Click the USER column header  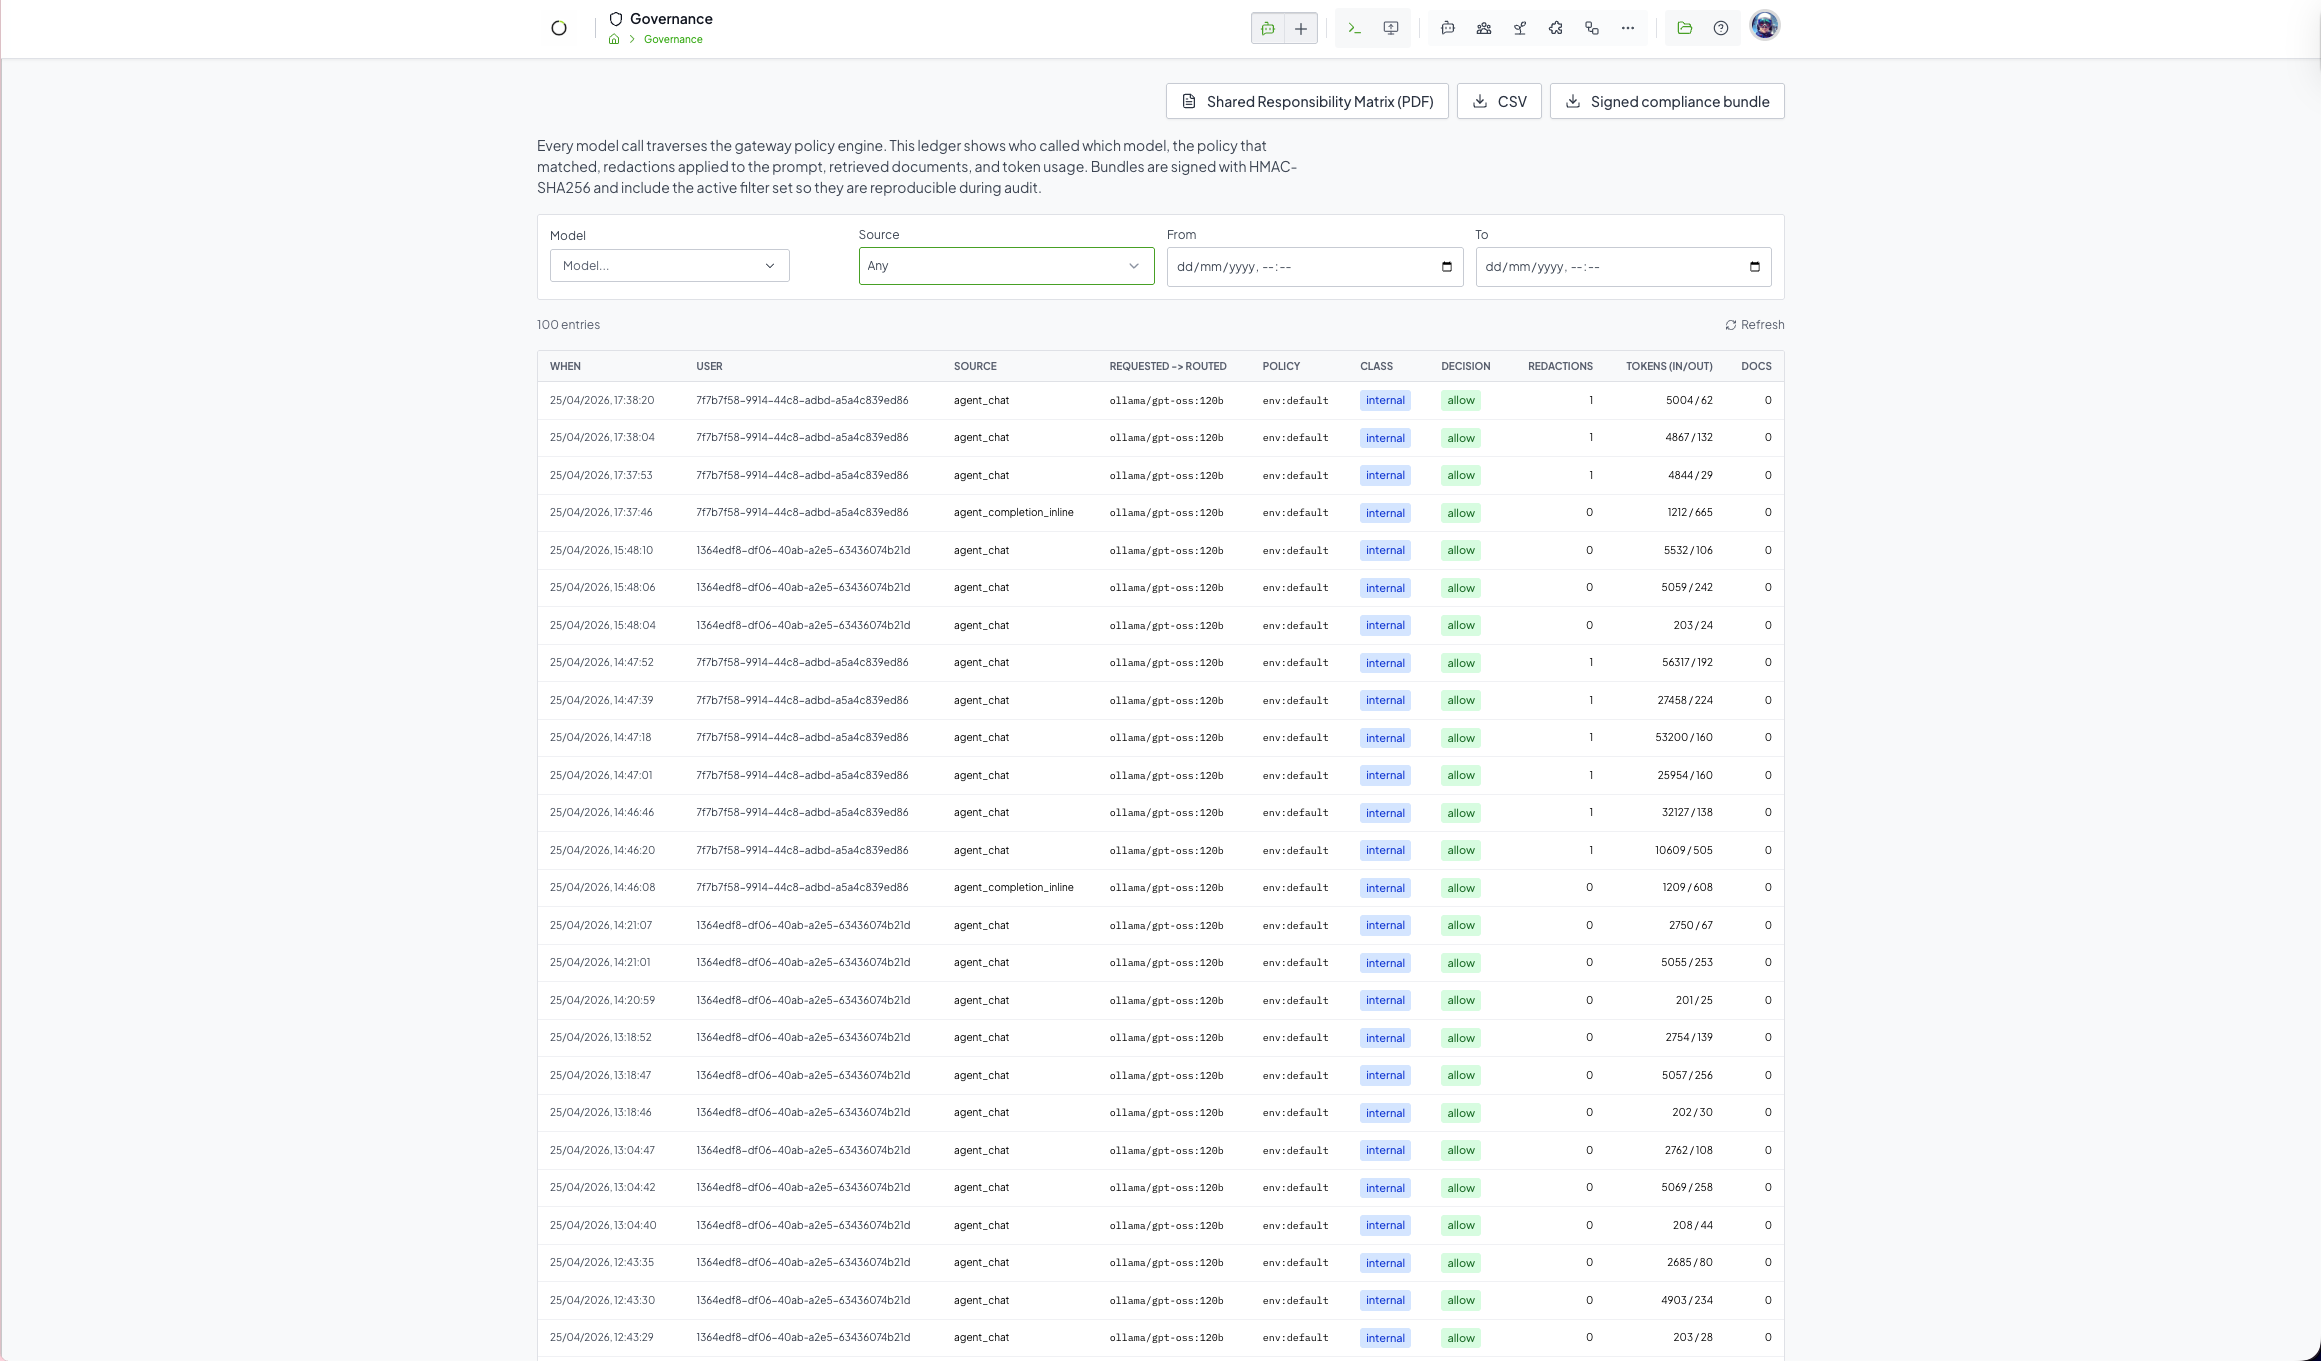(709, 366)
